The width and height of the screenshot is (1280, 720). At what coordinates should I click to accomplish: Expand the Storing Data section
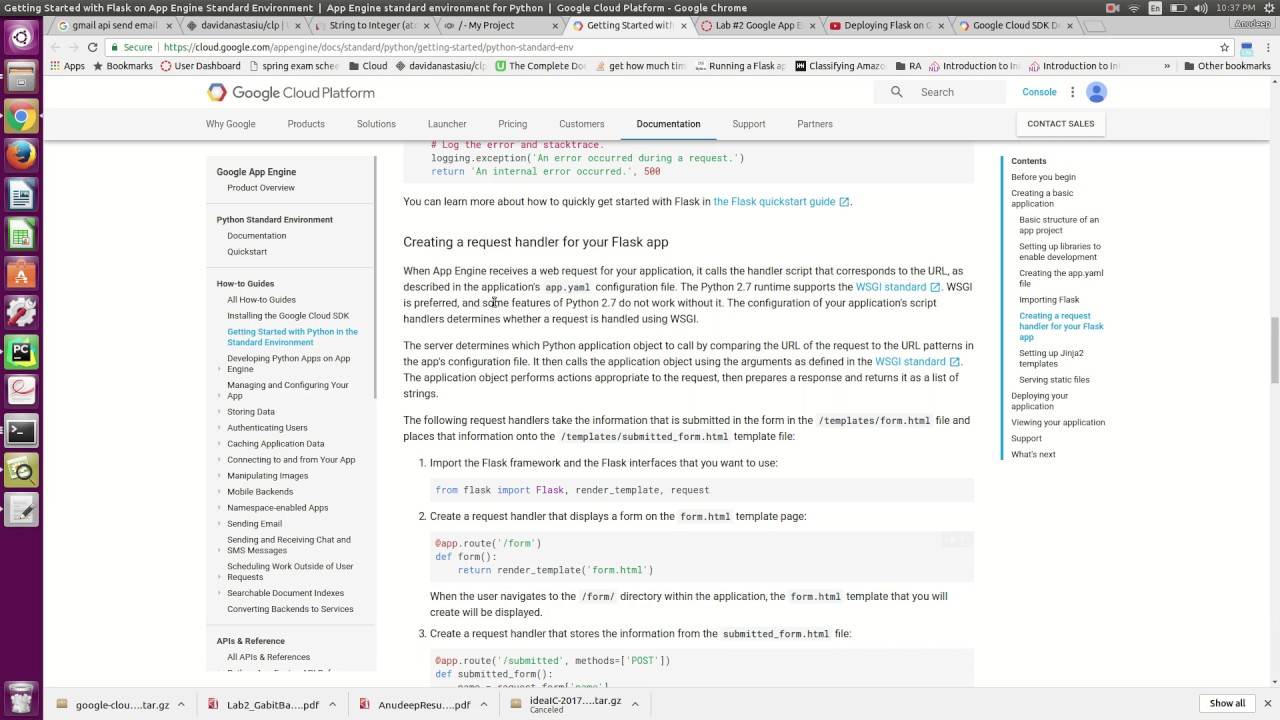[220, 412]
